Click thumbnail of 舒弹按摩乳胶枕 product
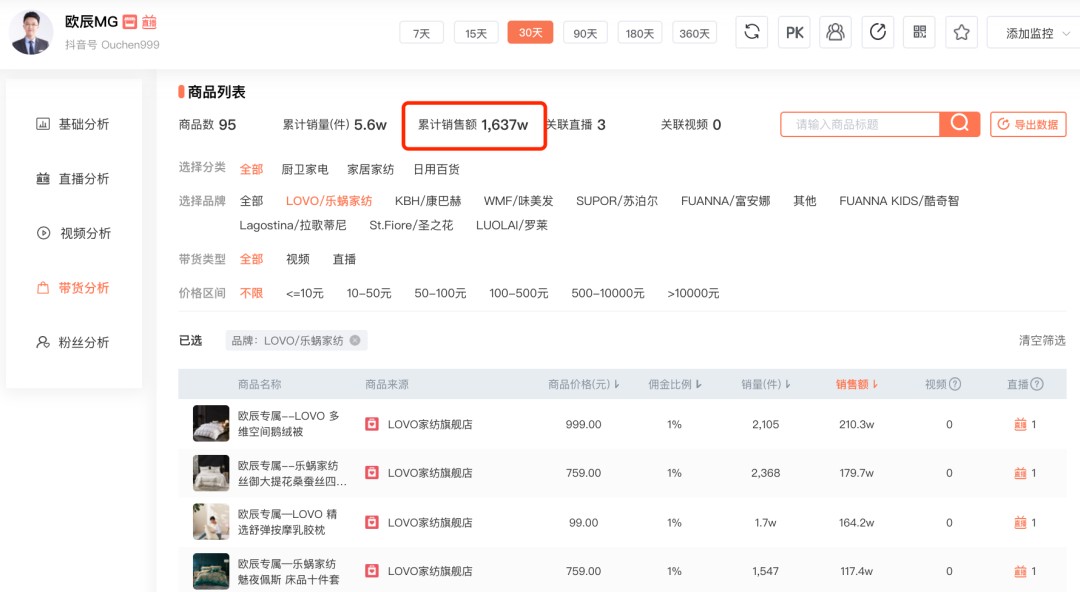 coord(211,522)
